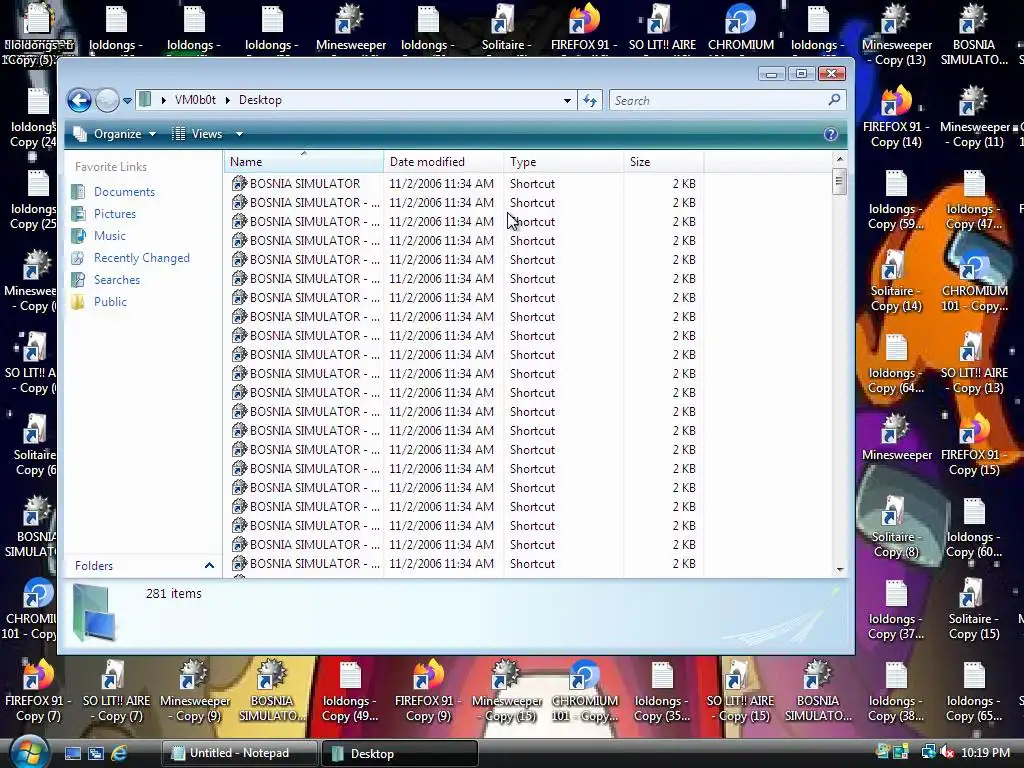The height and width of the screenshot is (768, 1024).
Task: Open Documents in Favorite Links
Action: [124, 191]
